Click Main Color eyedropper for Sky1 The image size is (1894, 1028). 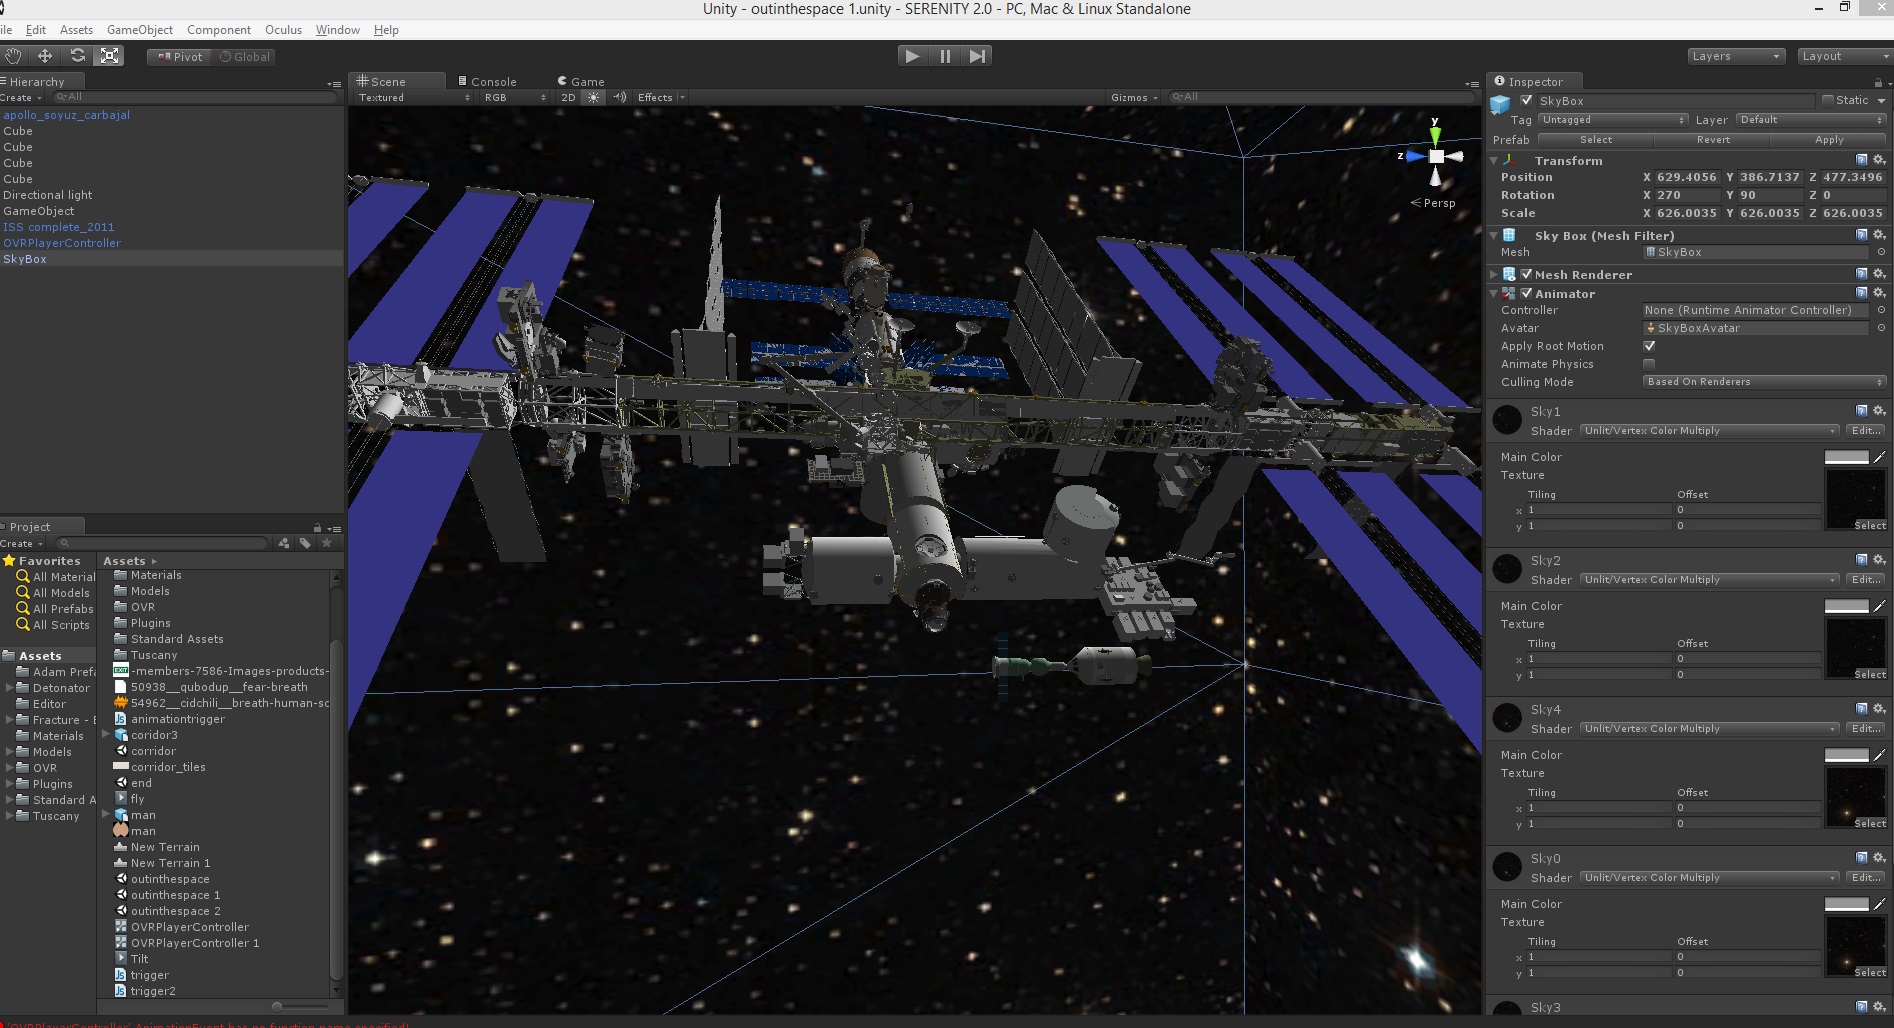(1880, 457)
